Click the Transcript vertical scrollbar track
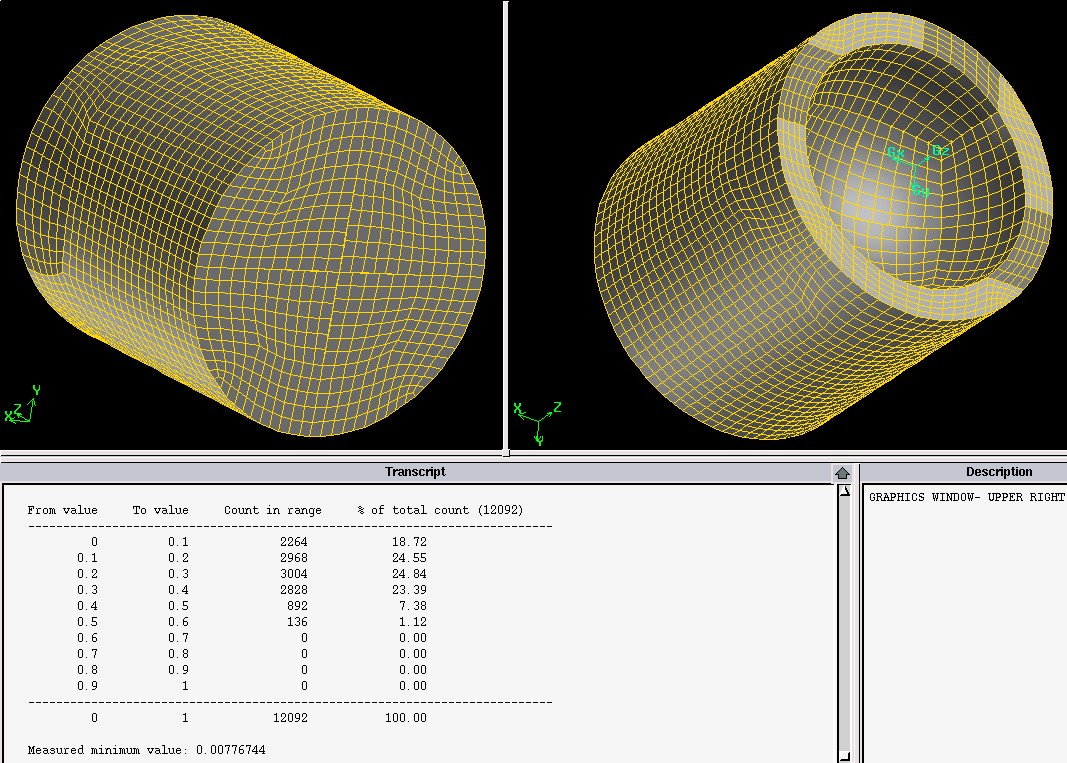The image size is (1067, 763). tap(844, 620)
